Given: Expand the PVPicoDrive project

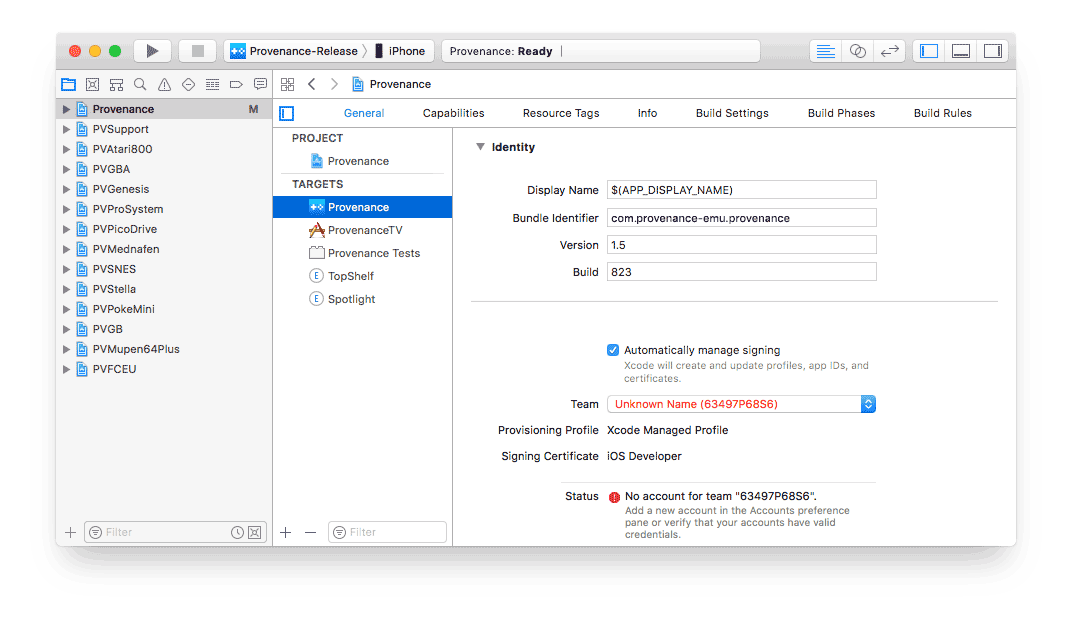Looking at the screenshot, I should coord(66,229).
